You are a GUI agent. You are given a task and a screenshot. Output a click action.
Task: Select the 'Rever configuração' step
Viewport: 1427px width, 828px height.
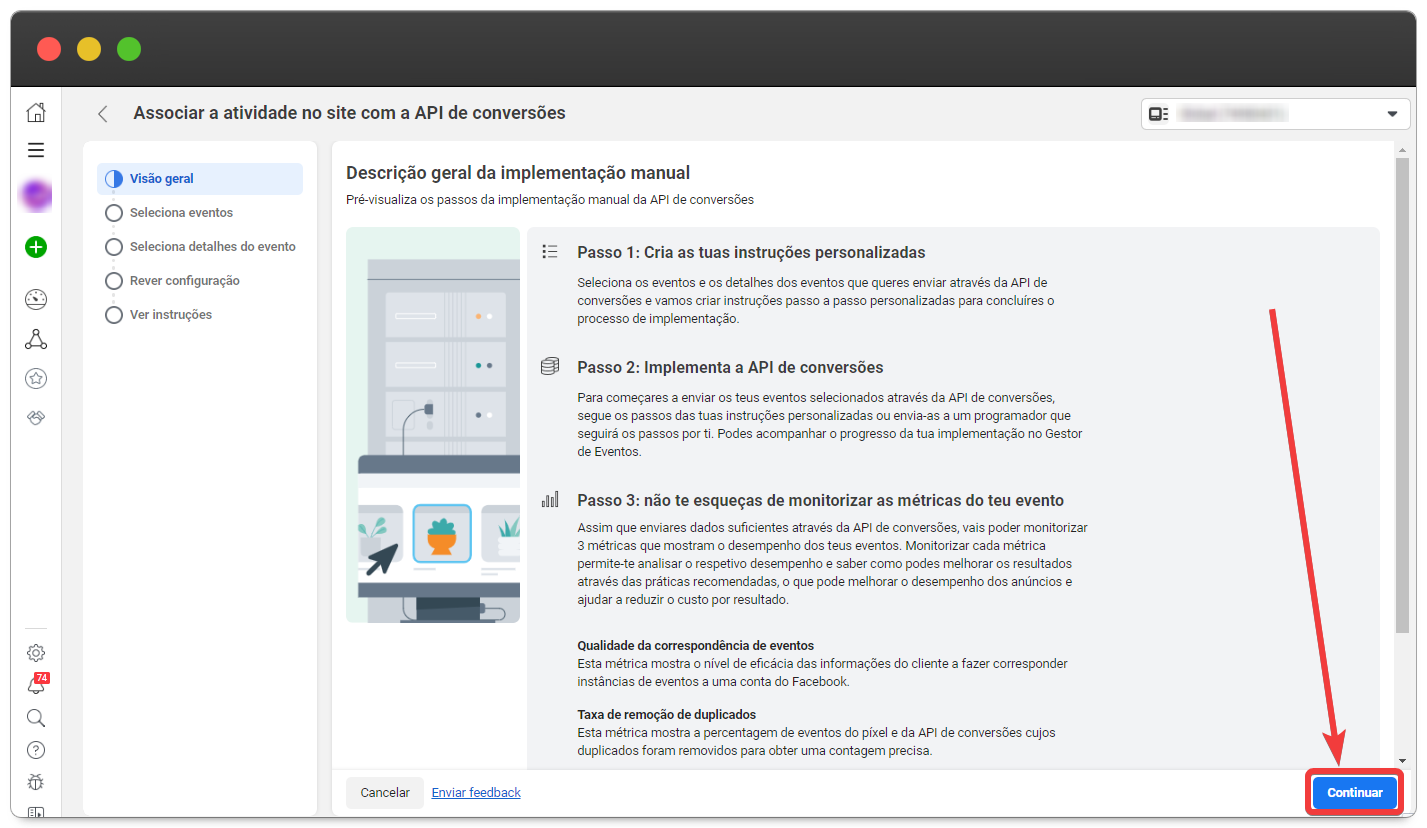pos(184,281)
